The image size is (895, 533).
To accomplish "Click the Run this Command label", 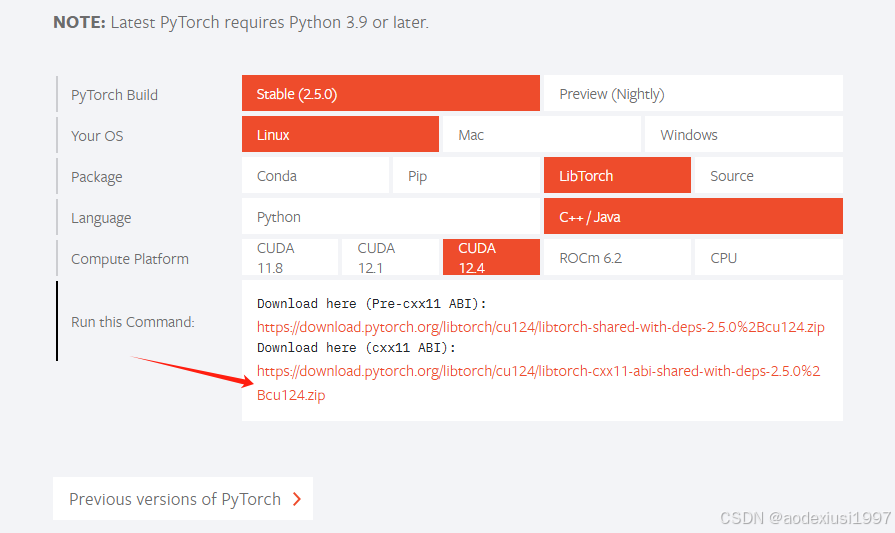I will click(132, 322).
